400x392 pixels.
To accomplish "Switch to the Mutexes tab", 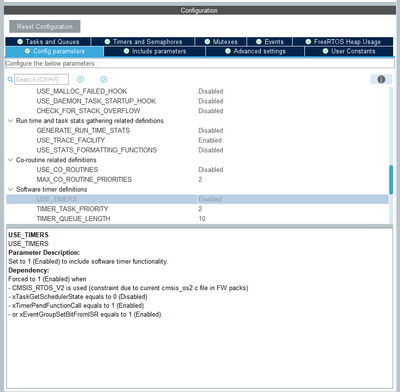I will (221, 42).
